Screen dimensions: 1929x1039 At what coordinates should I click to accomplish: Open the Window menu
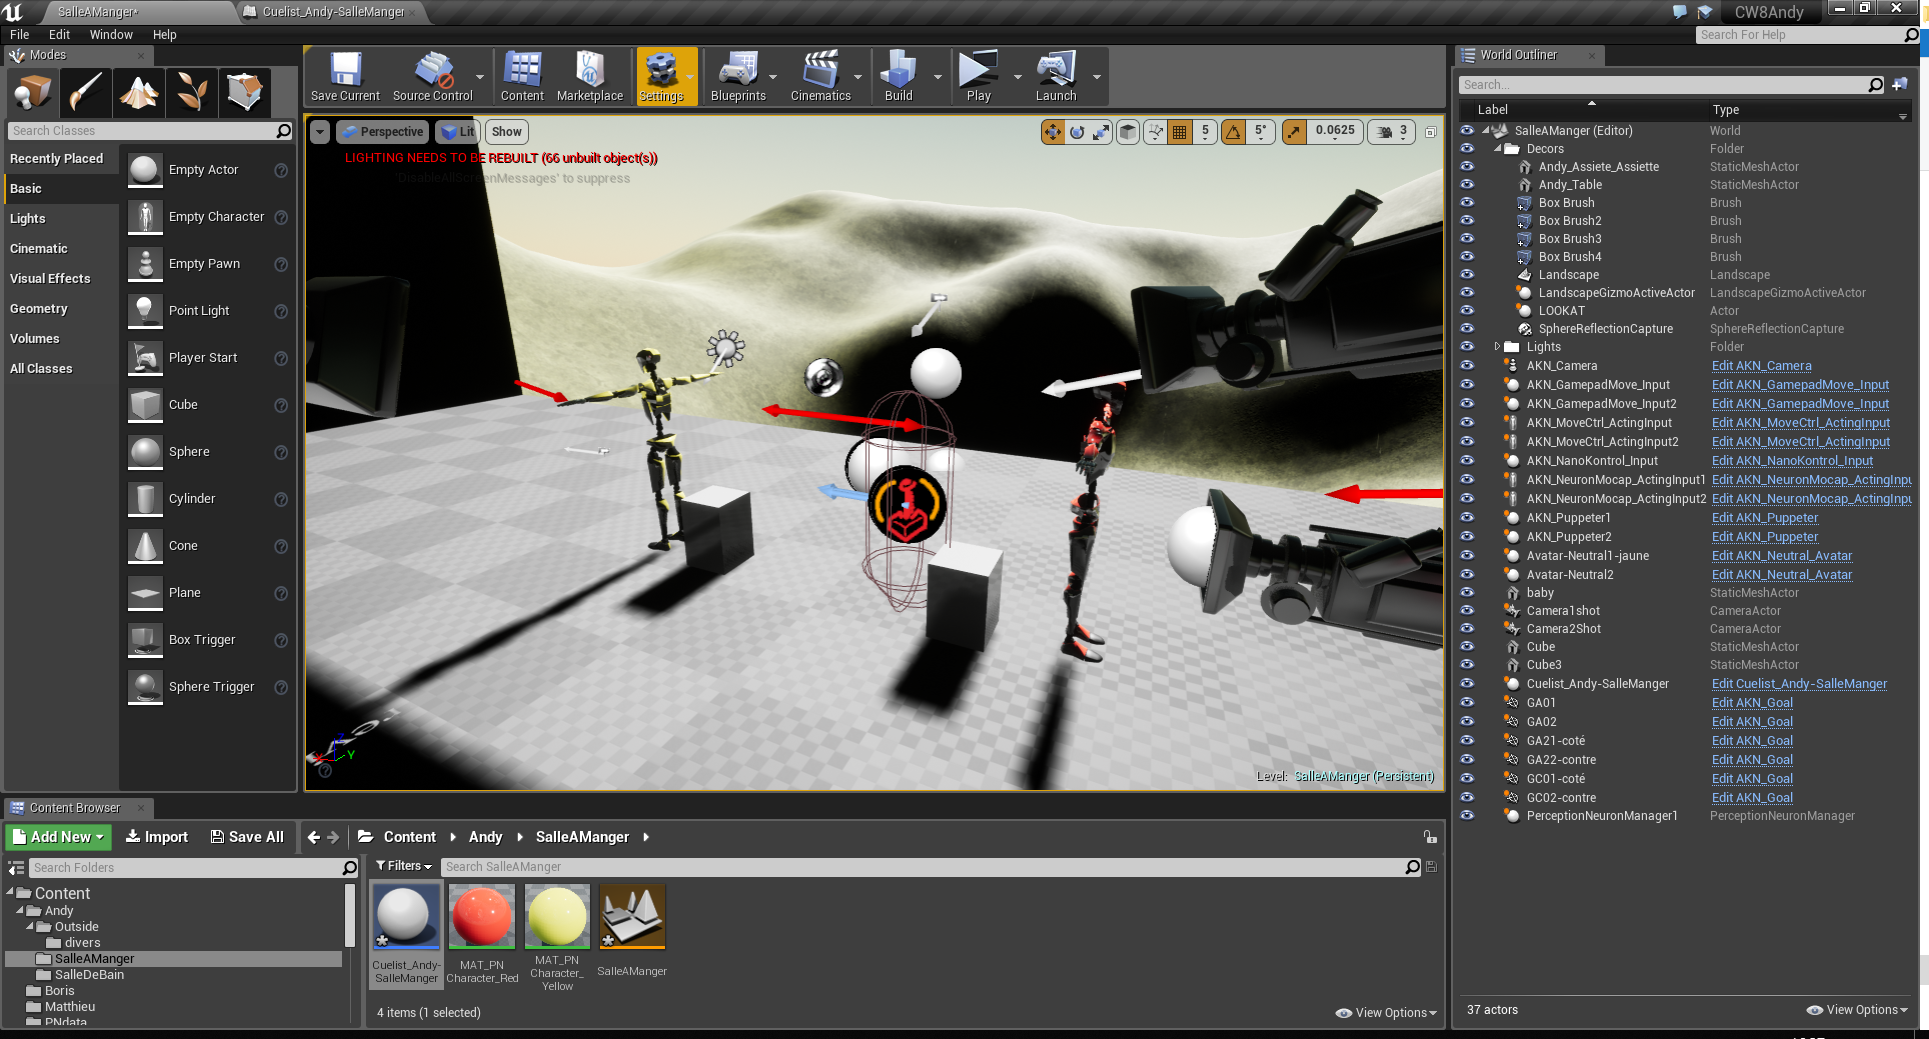pyautogui.click(x=111, y=35)
